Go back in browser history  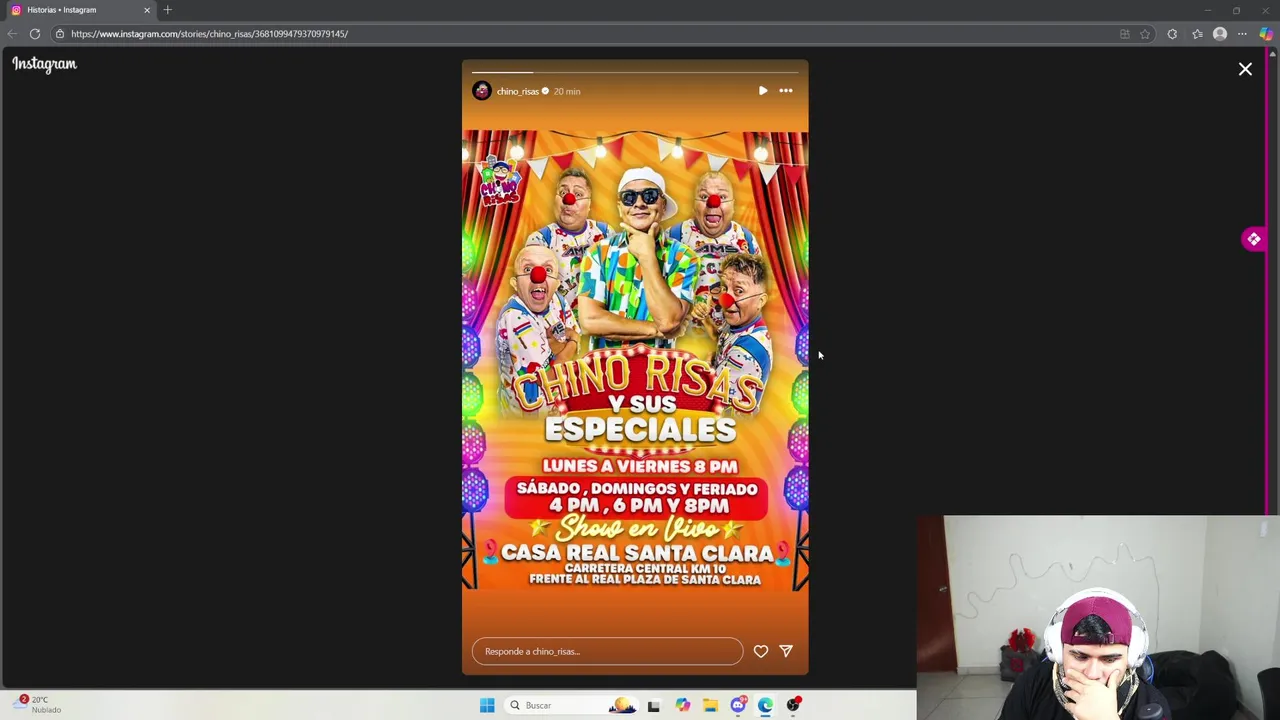pos(12,34)
